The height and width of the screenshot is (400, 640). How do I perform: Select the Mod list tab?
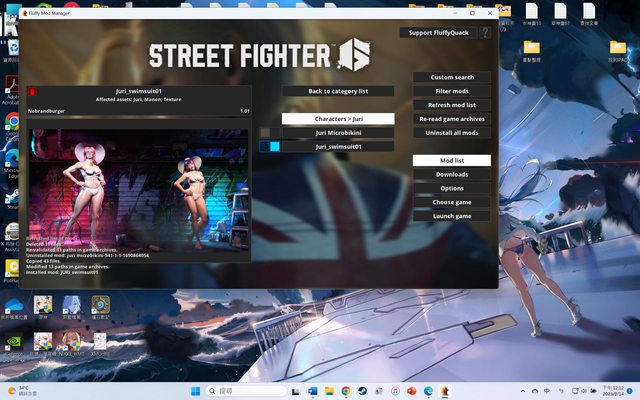(x=452, y=160)
